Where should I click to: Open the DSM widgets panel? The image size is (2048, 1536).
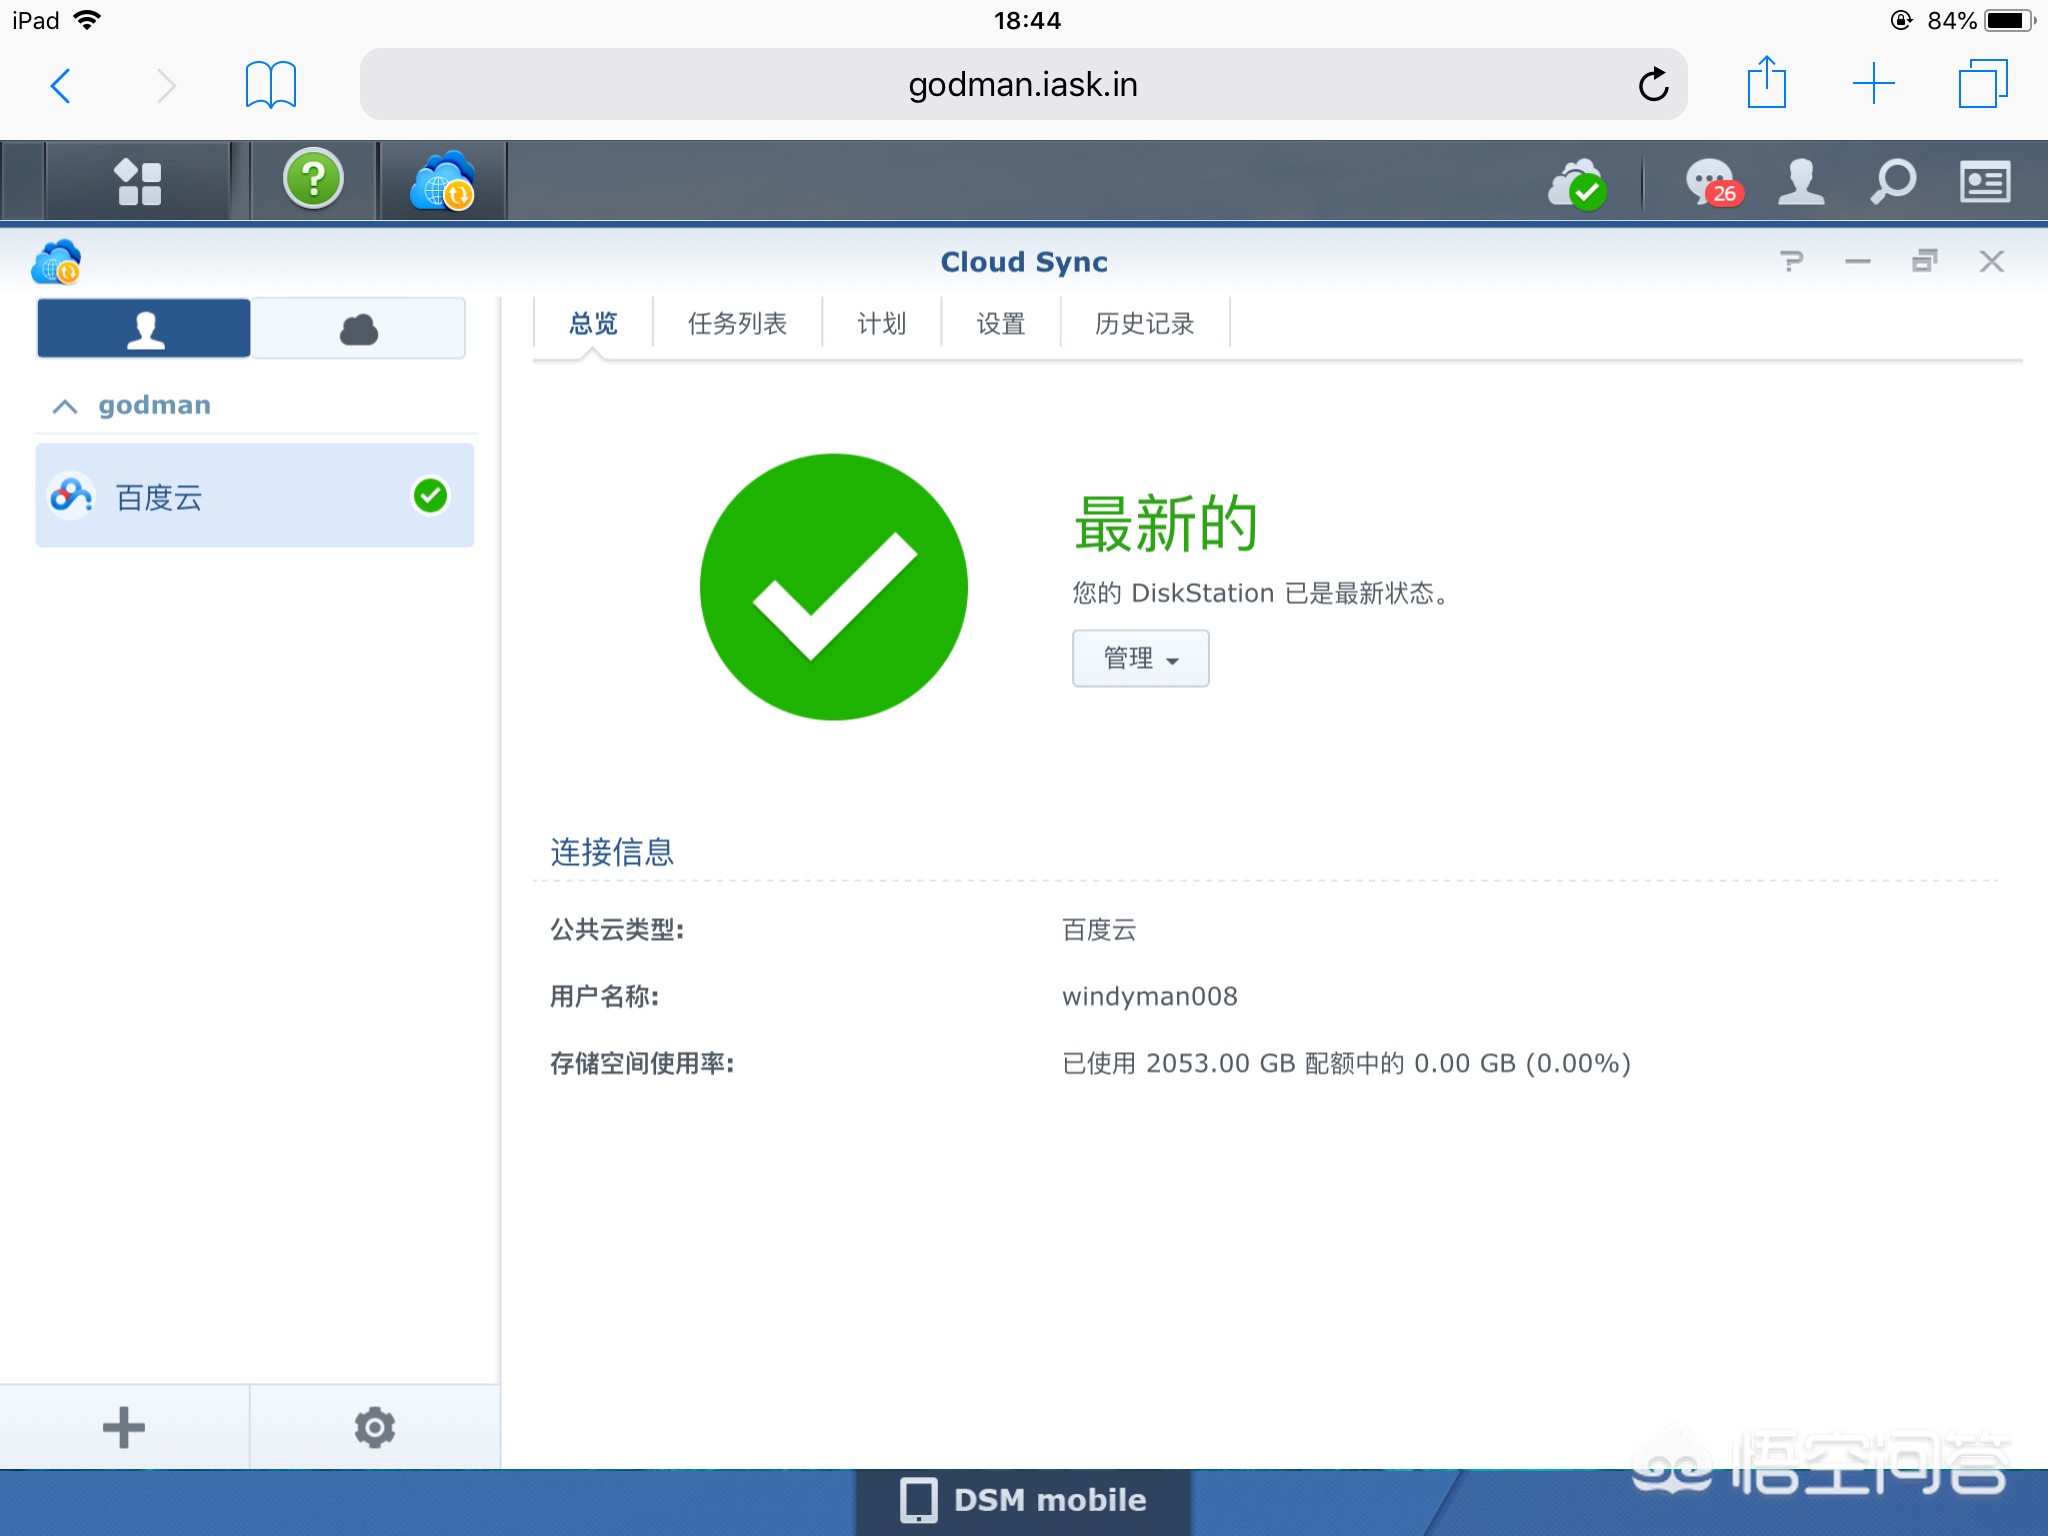coord(1985,182)
